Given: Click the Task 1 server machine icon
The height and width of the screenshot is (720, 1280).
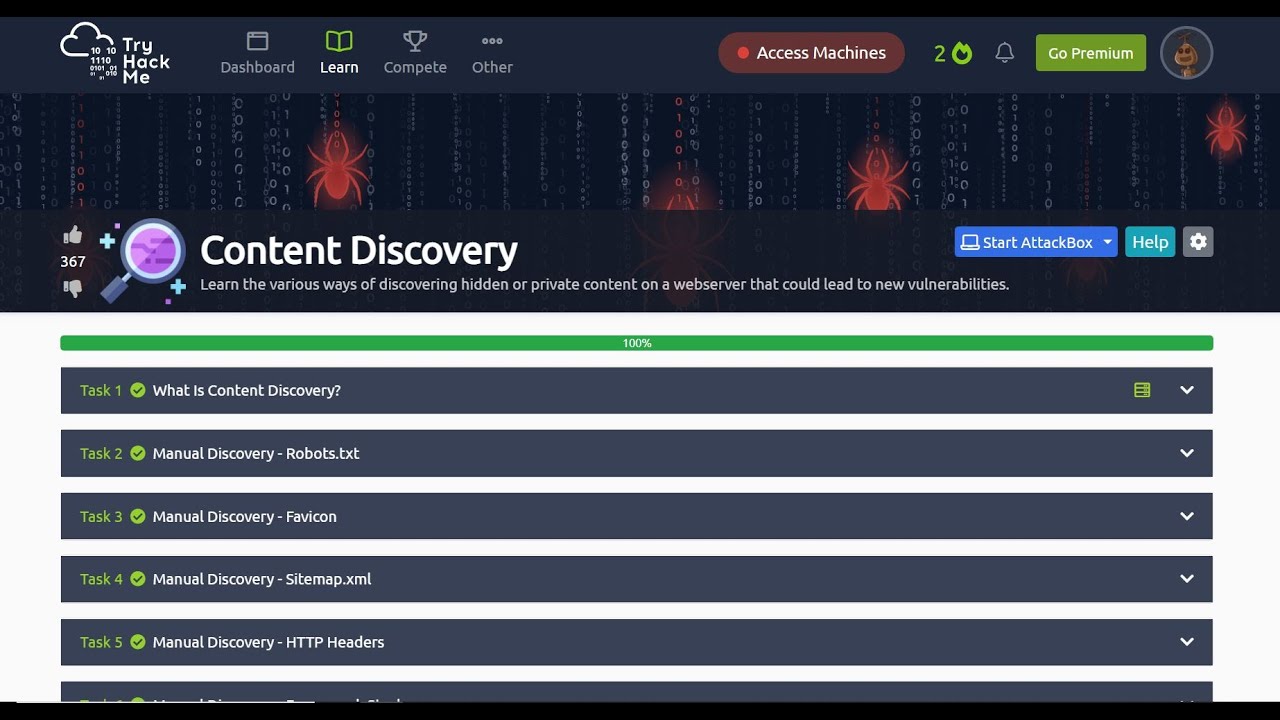Looking at the screenshot, I should pyautogui.click(x=1142, y=390).
